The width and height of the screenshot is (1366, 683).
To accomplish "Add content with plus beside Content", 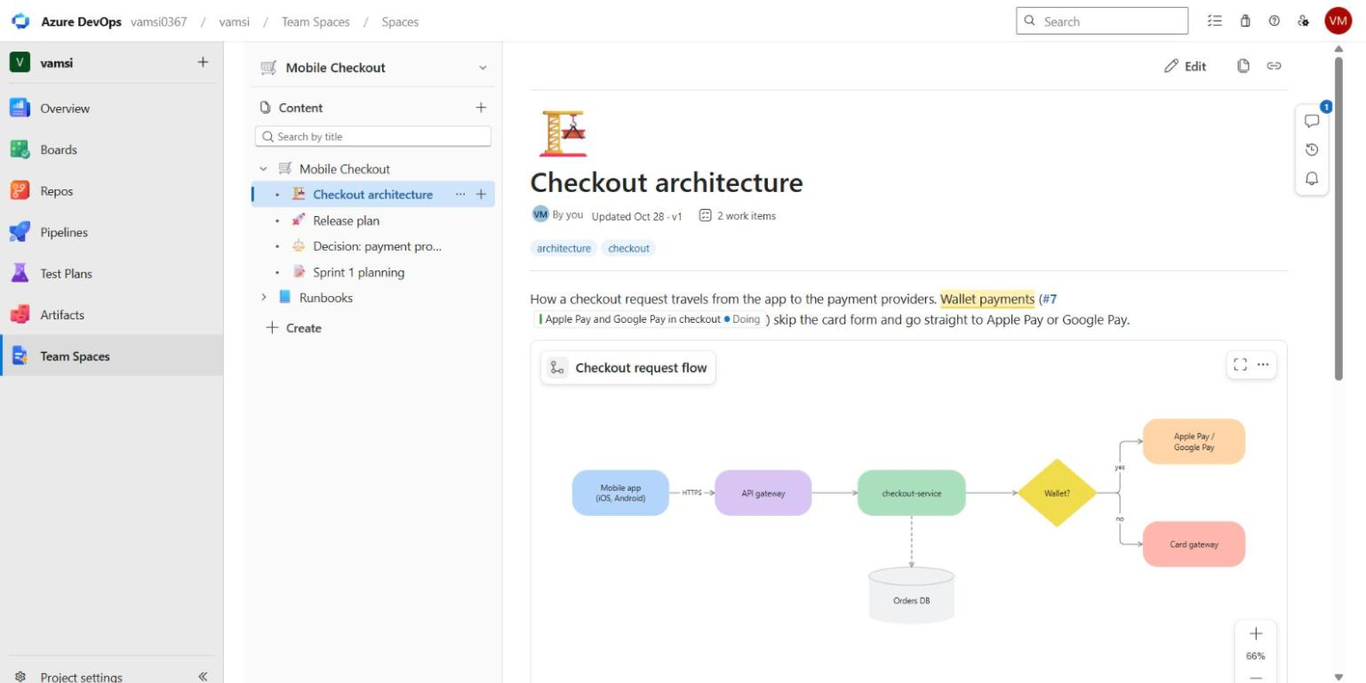I will 481,107.
